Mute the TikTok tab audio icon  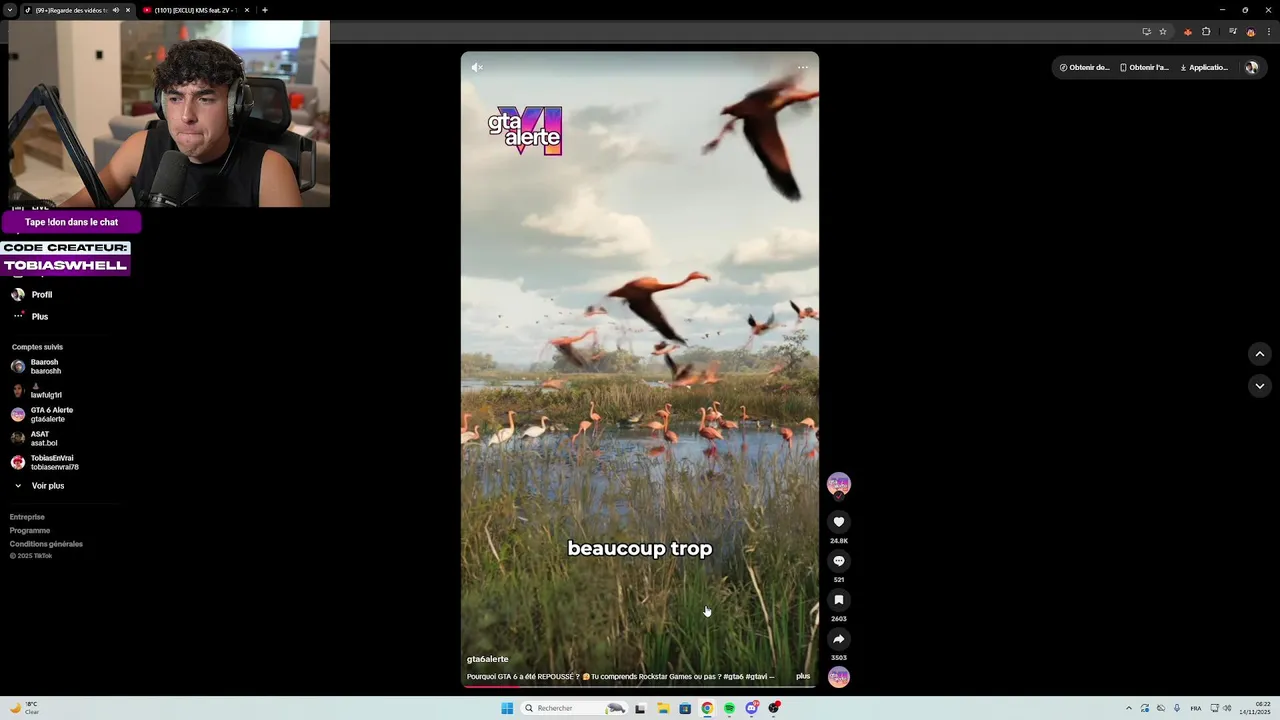click(x=116, y=10)
